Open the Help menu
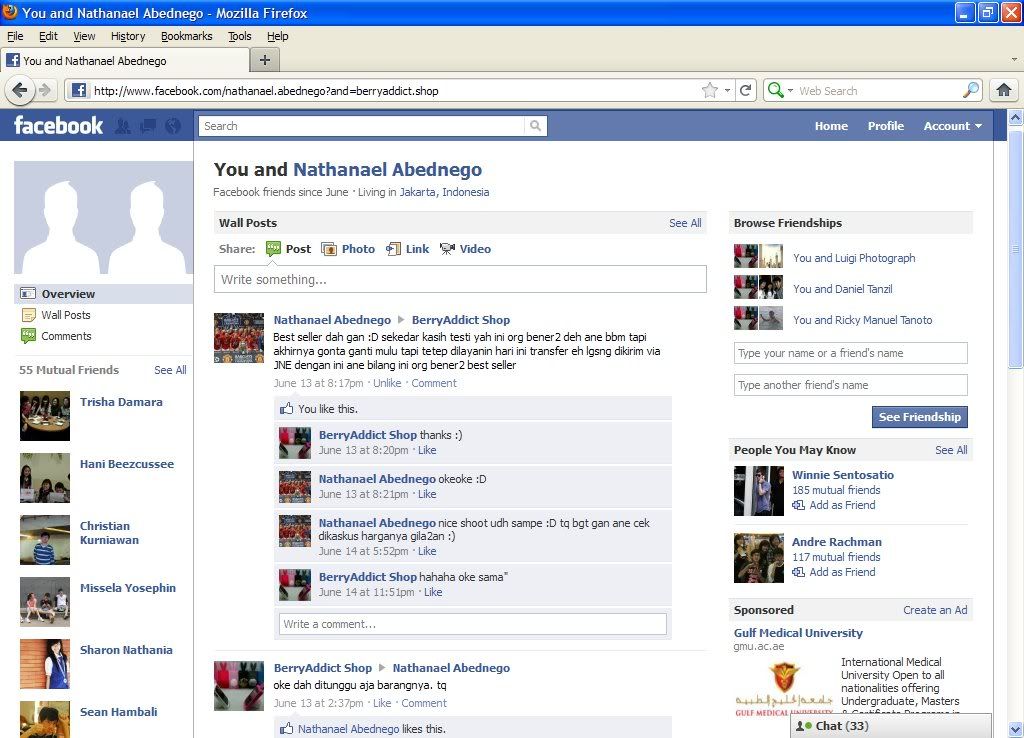Image resolution: width=1024 pixels, height=738 pixels. (x=278, y=36)
